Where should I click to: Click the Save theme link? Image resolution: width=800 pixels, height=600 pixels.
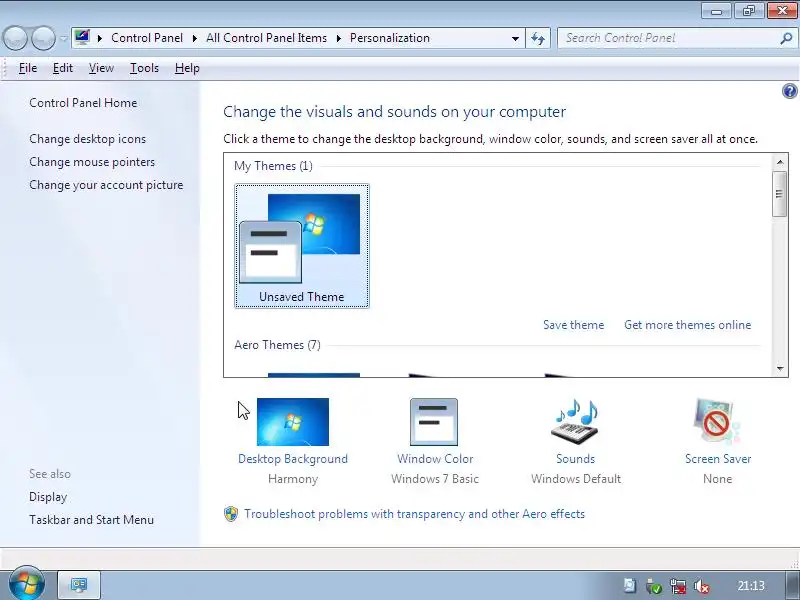(x=573, y=325)
